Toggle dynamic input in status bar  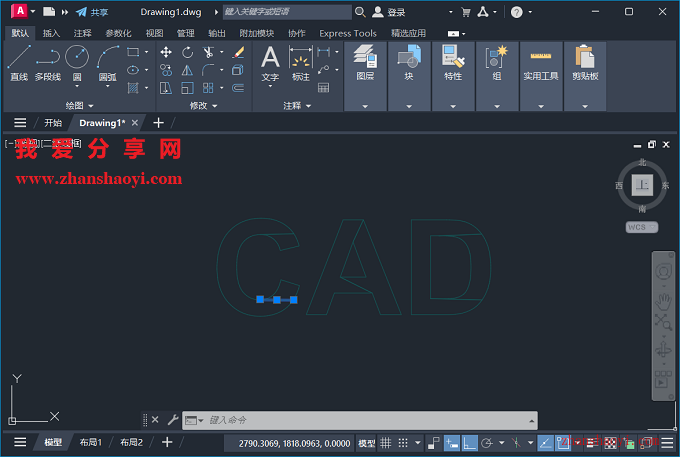coord(452,443)
